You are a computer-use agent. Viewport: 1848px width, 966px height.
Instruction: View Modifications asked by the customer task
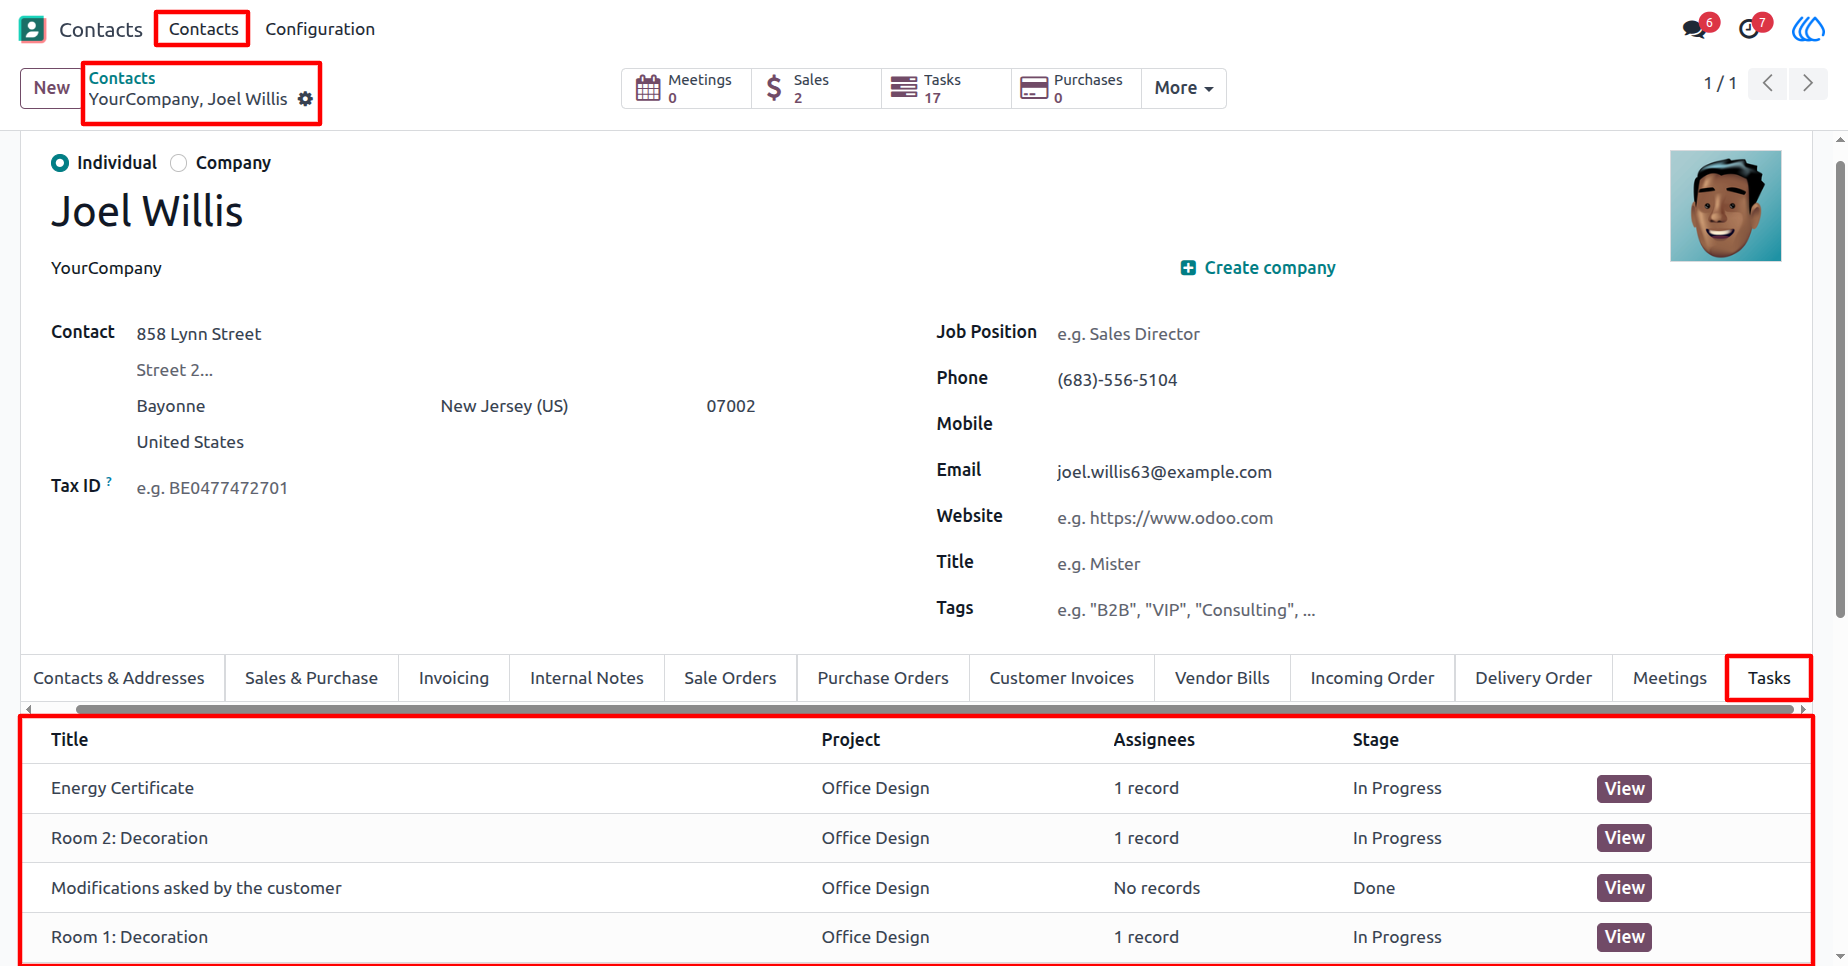point(1624,888)
